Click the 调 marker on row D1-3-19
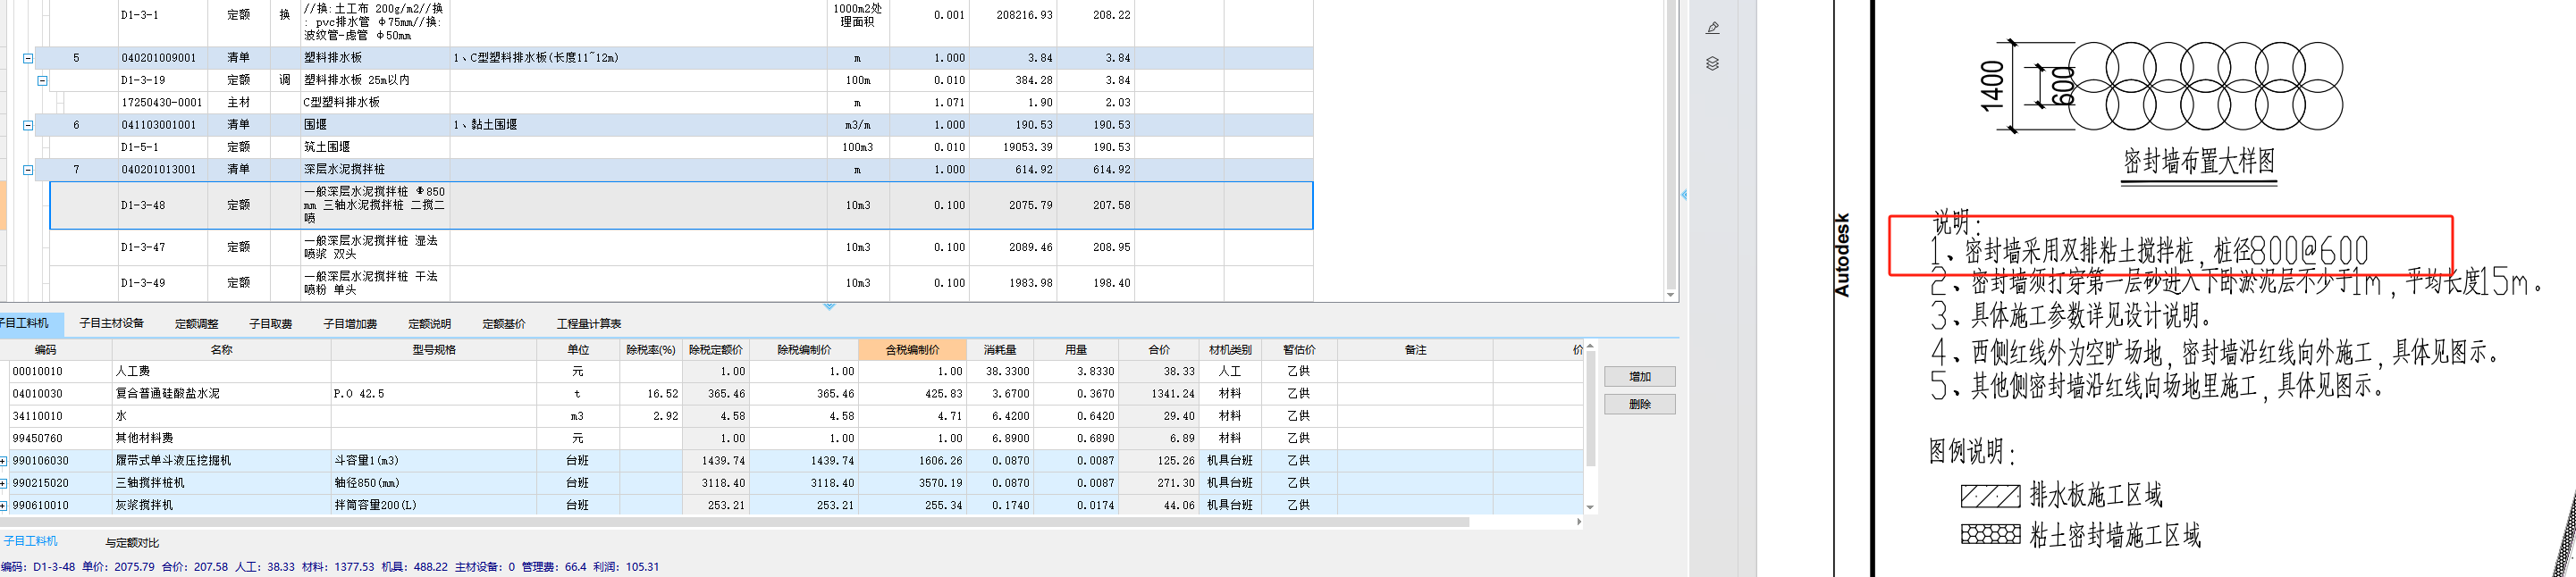The image size is (2576, 577). click(285, 80)
